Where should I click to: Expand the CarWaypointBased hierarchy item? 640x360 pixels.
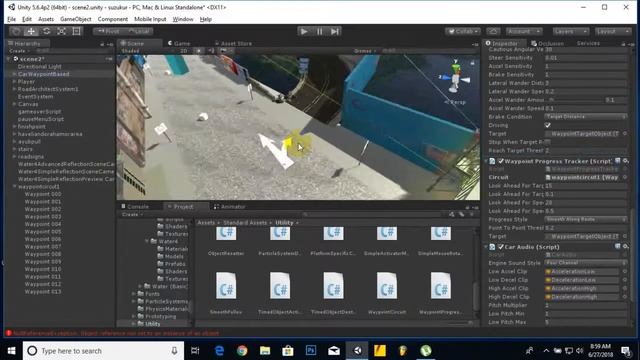click(14, 74)
